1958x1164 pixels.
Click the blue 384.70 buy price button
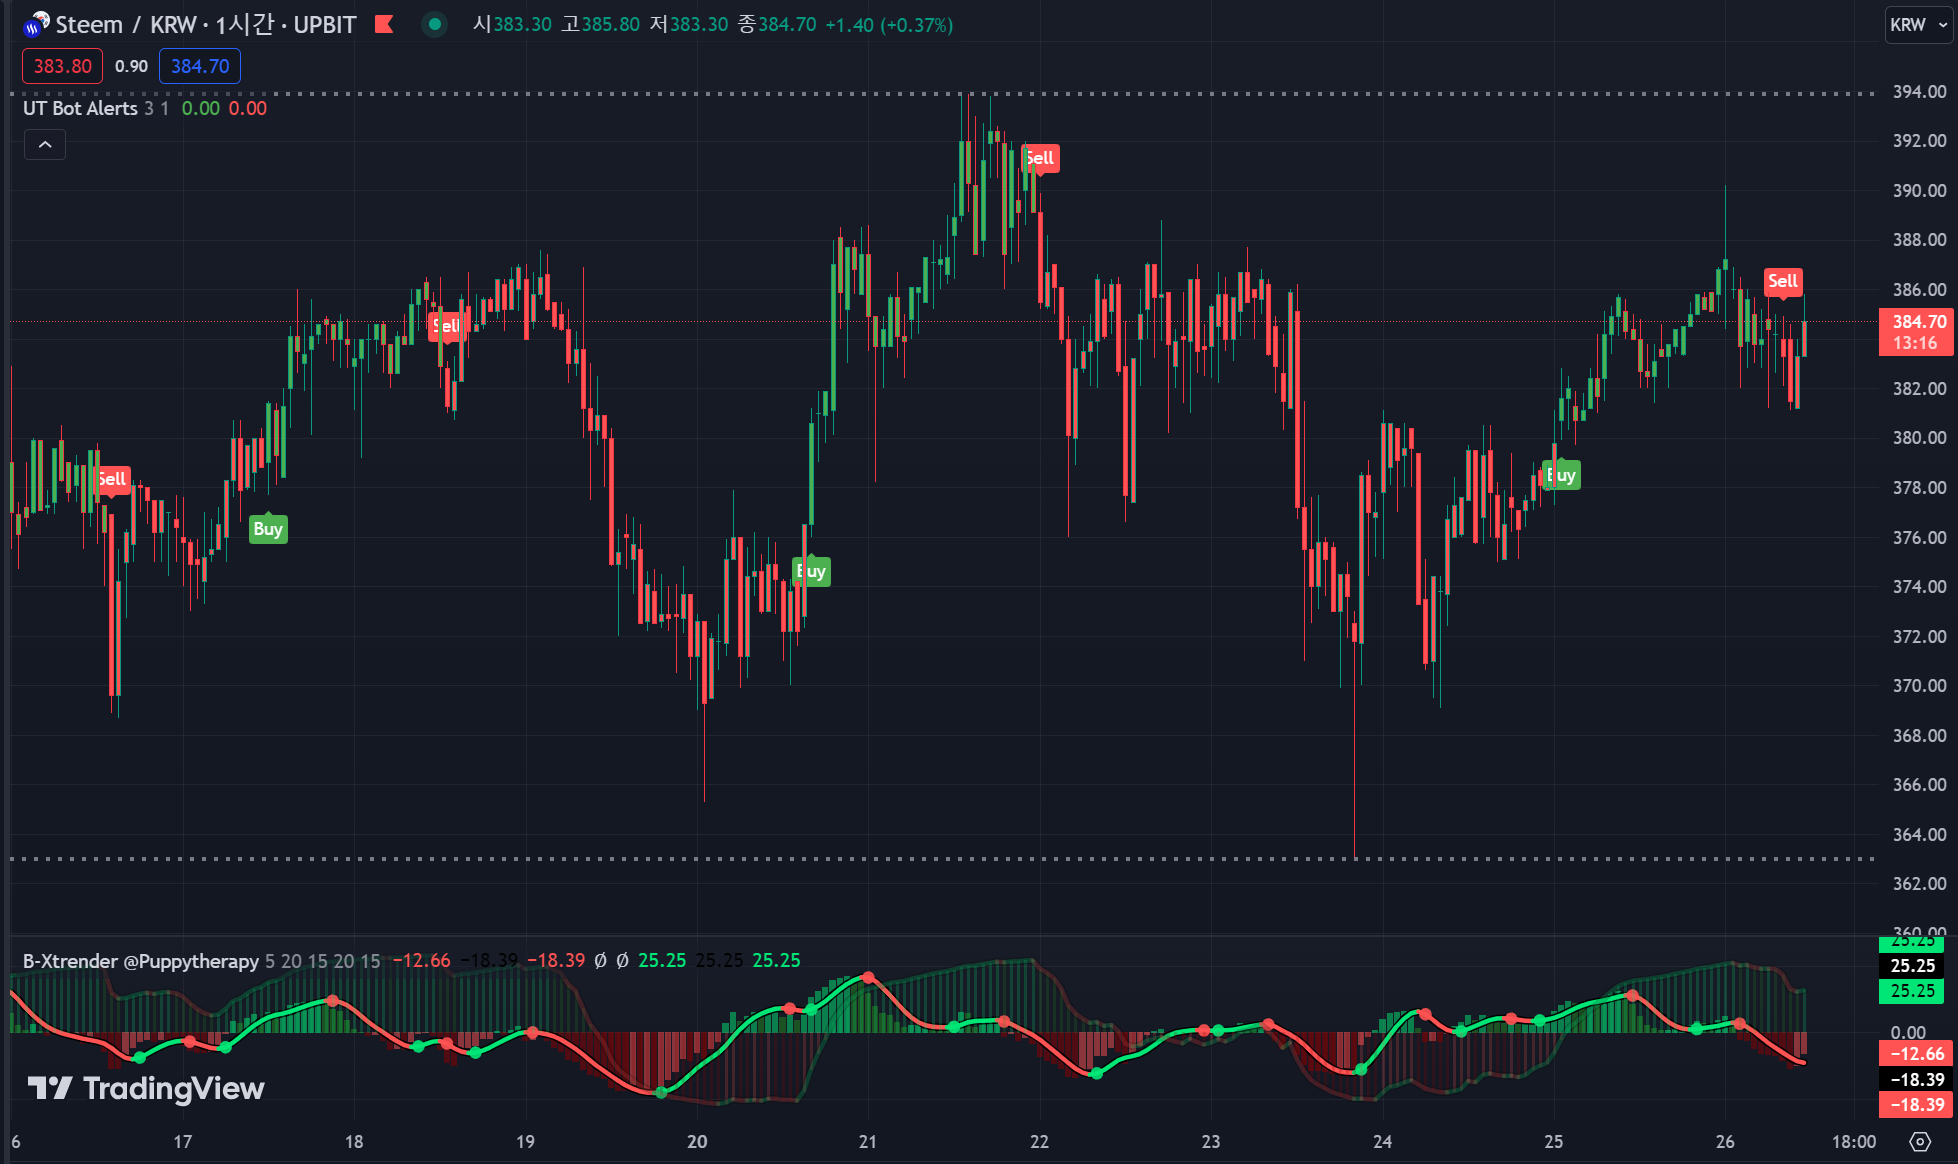[x=200, y=66]
